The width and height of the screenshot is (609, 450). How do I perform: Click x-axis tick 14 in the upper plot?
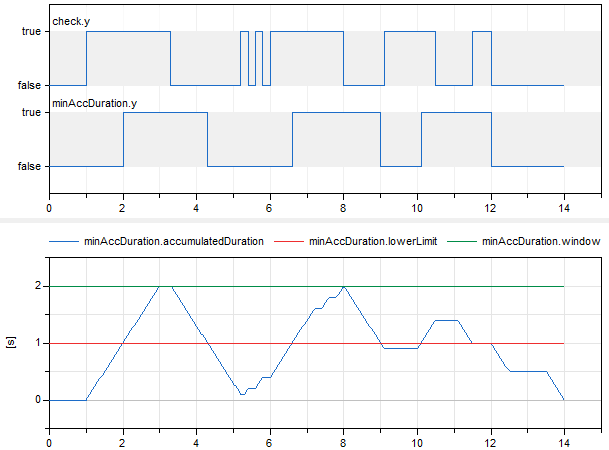[564, 208]
